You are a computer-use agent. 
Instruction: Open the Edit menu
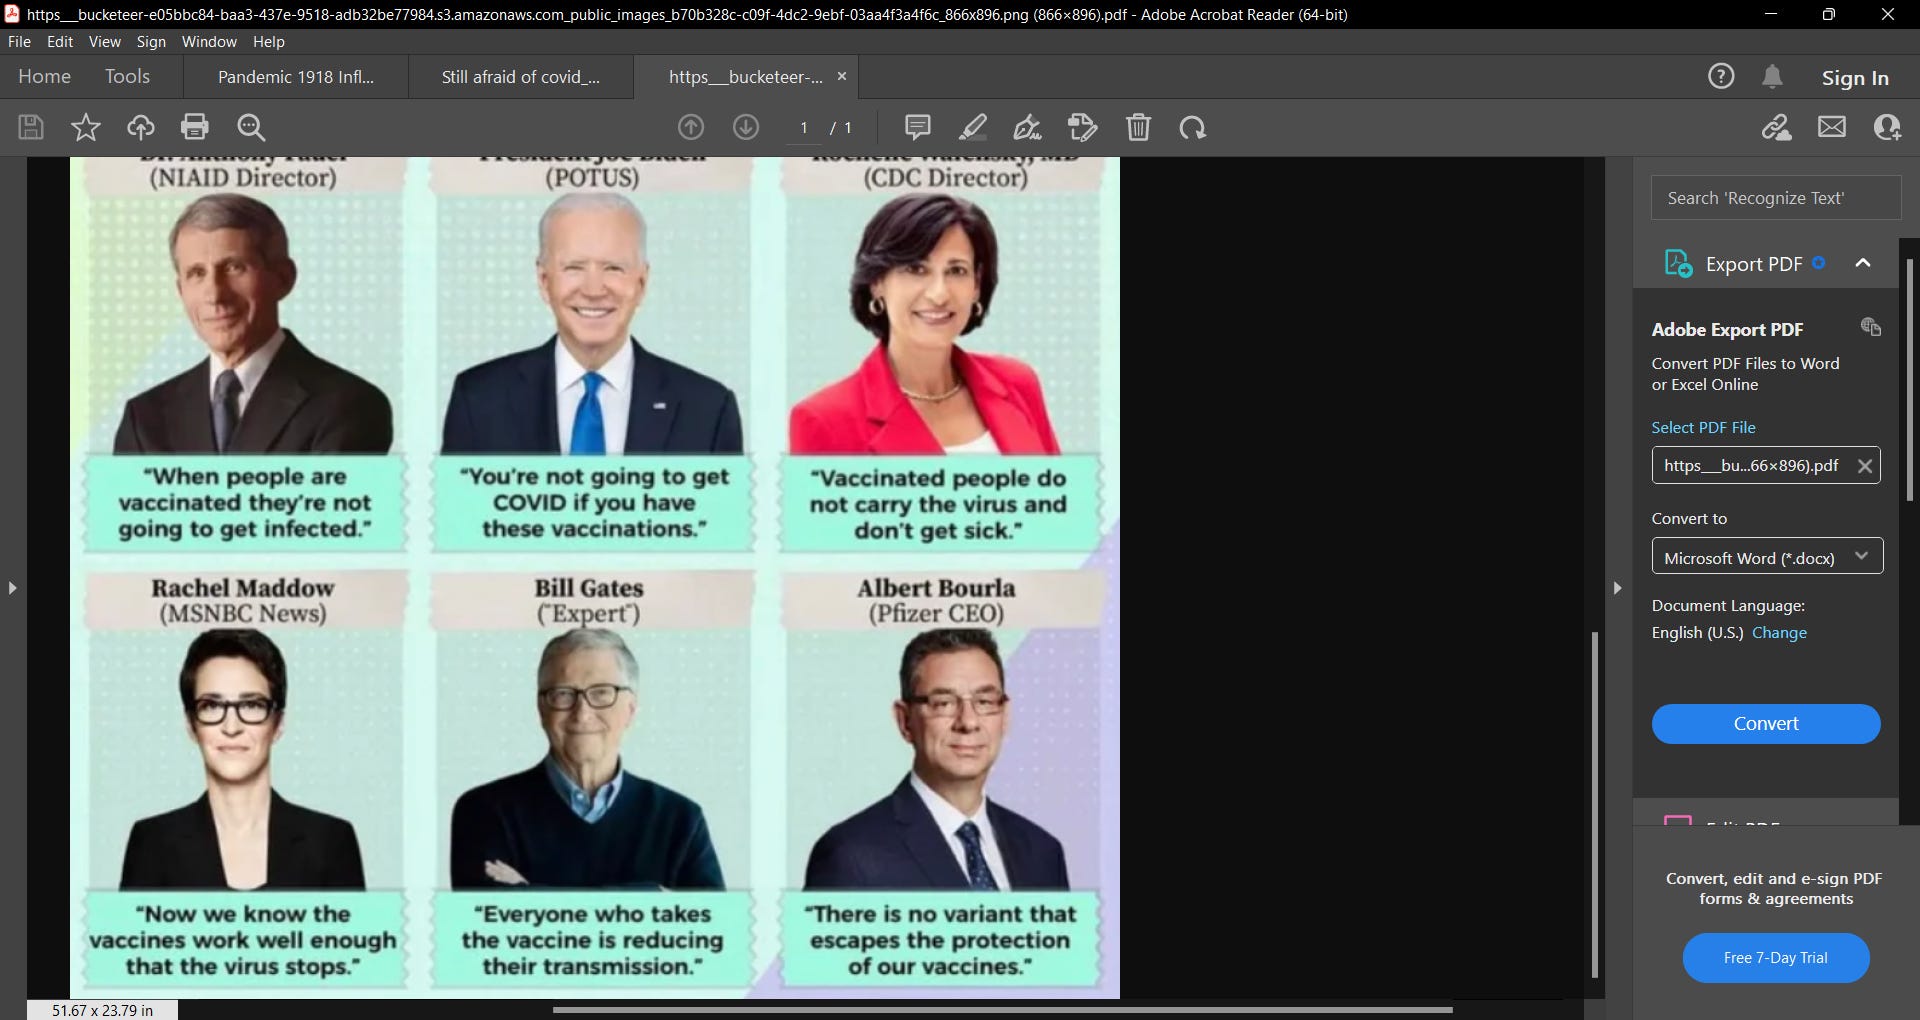tap(60, 41)
